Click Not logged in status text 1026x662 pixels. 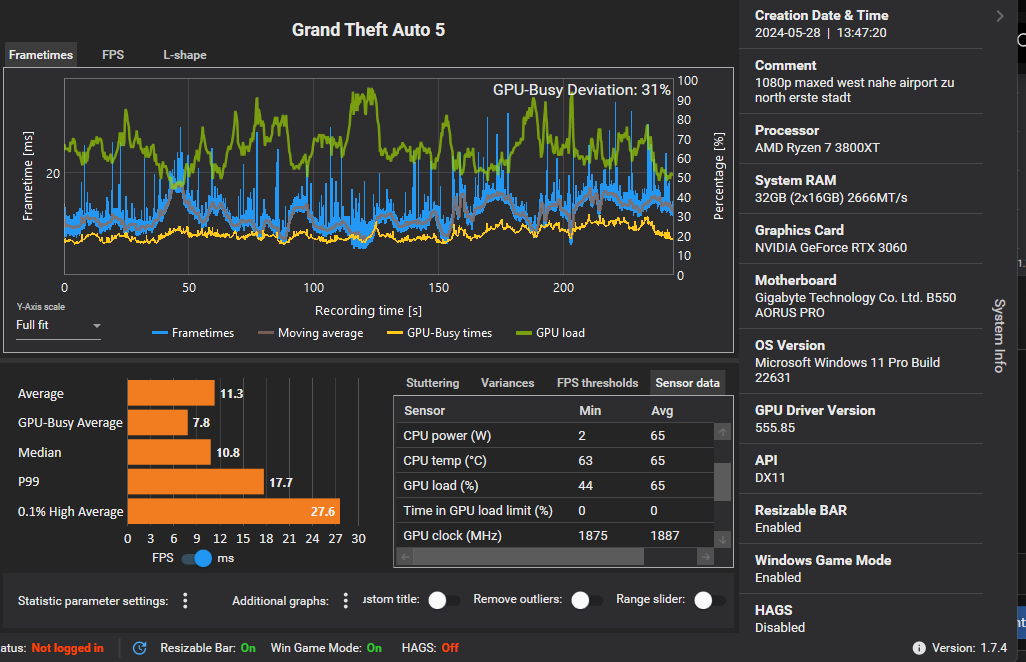click(67, 648)
